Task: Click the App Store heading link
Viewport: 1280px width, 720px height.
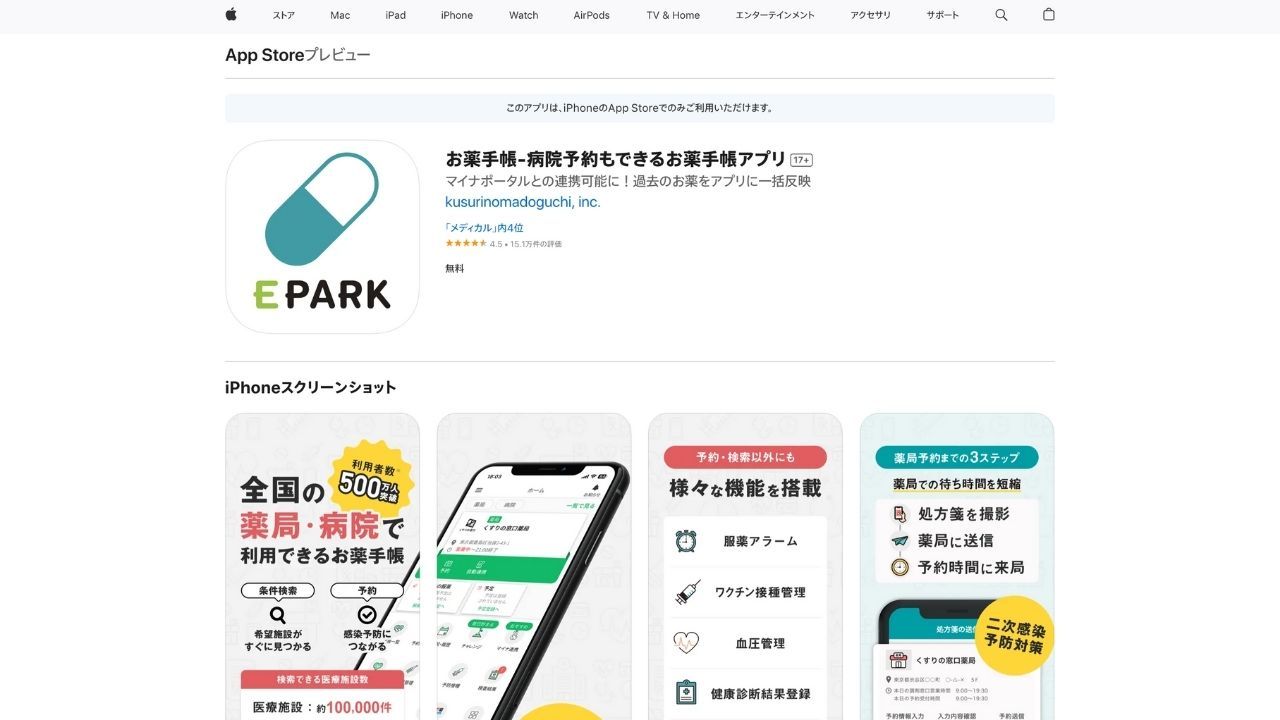Action: 264,55
